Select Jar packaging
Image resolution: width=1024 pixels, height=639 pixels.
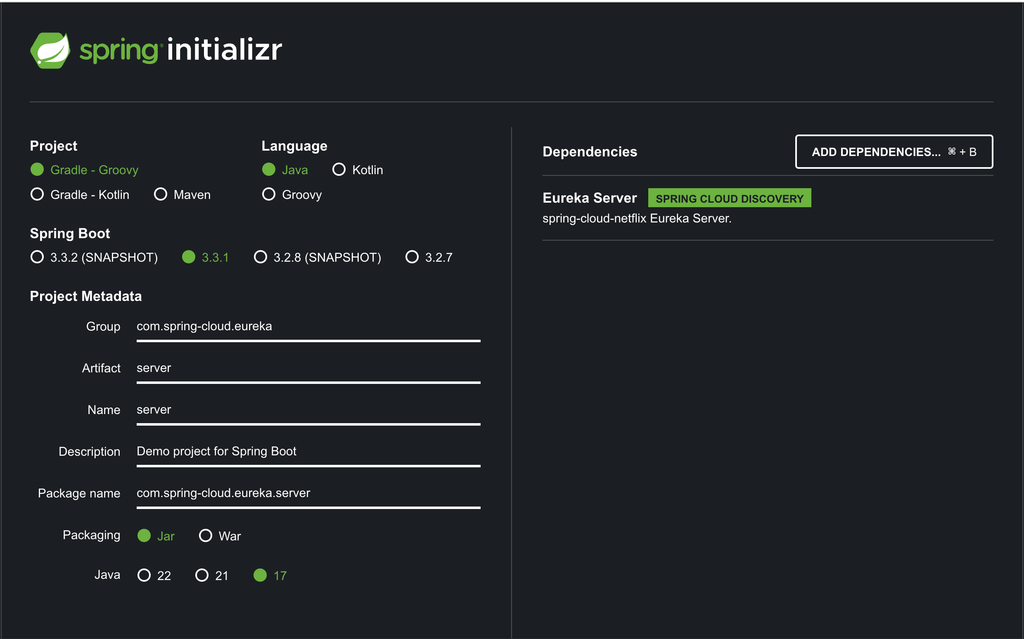coord(156,536)
